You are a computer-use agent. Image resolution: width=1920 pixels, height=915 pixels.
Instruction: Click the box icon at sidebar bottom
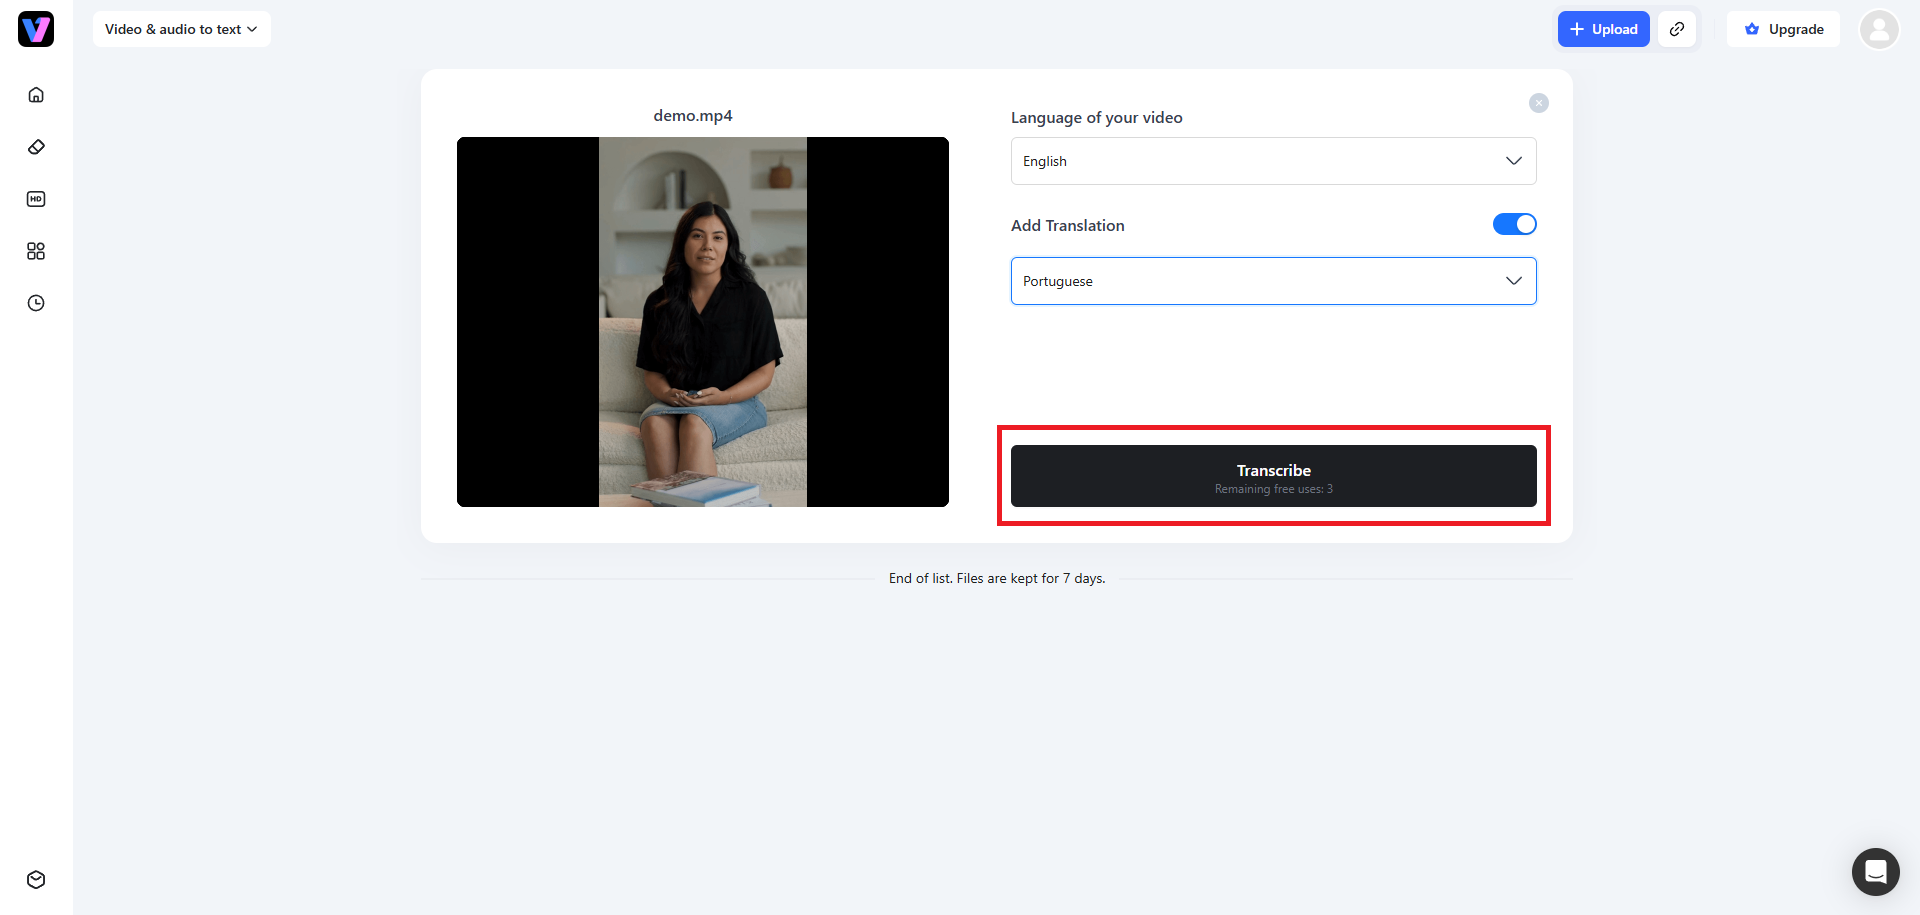pos(36,880)
